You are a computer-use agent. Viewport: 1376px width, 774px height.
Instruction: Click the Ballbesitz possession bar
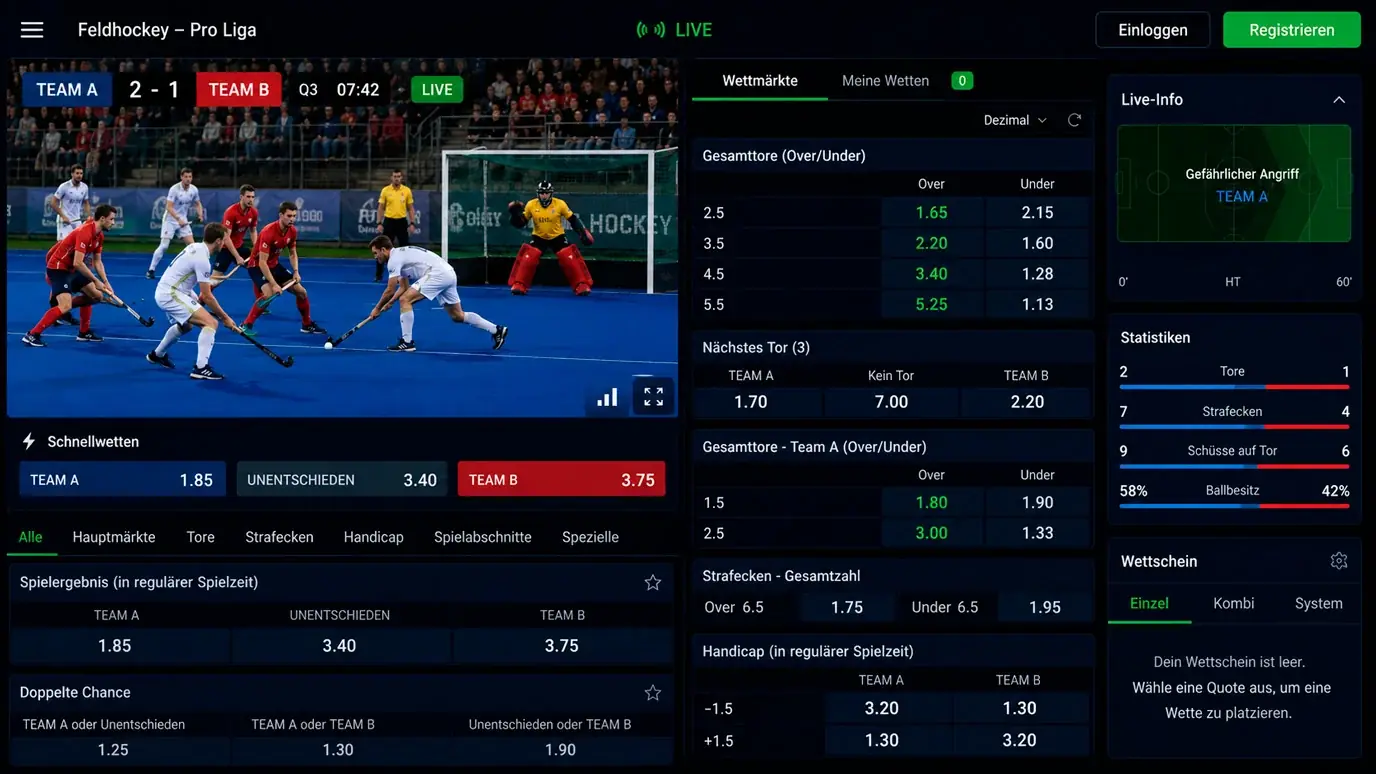[x=1234, y=506]
